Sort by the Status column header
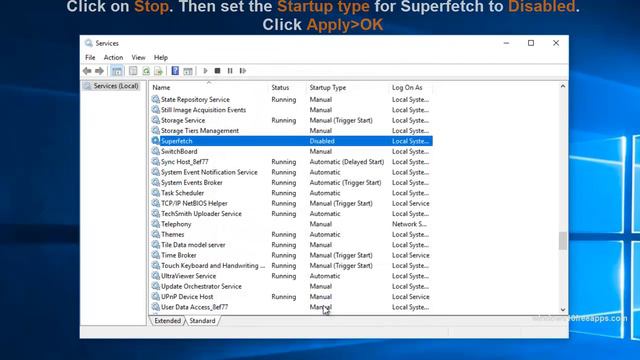Screen dimensions: 640x360 pyautogui.click(x=287, y=87)
